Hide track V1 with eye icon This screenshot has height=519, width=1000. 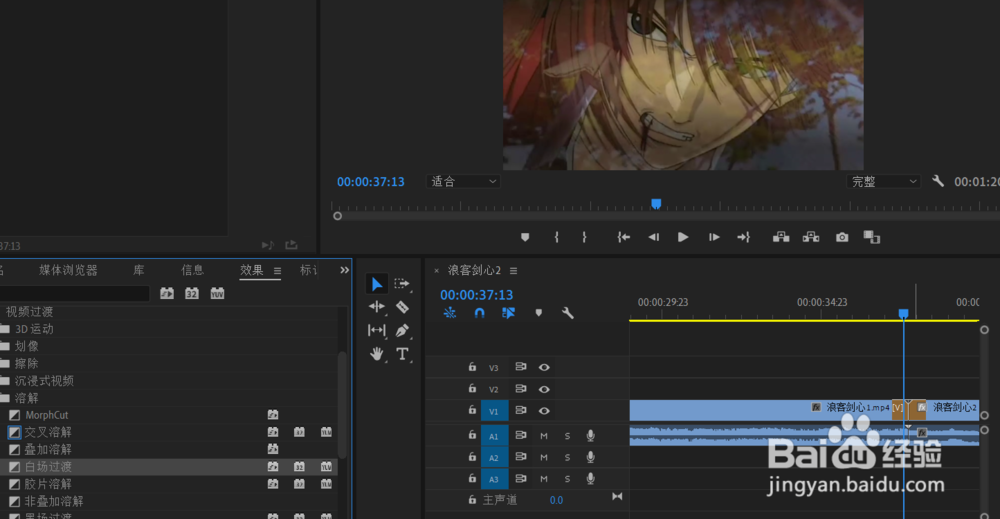click(x=544, y=411)
